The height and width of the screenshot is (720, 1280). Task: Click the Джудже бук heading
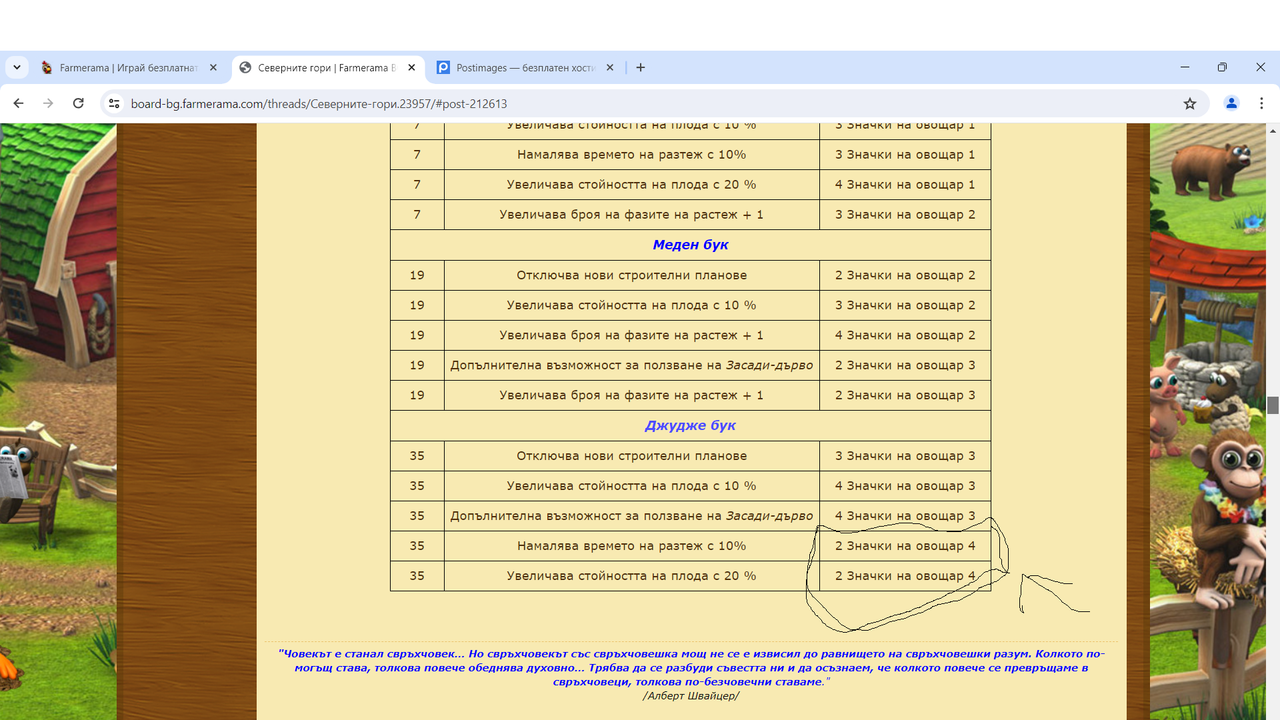[x=690, y=425]
